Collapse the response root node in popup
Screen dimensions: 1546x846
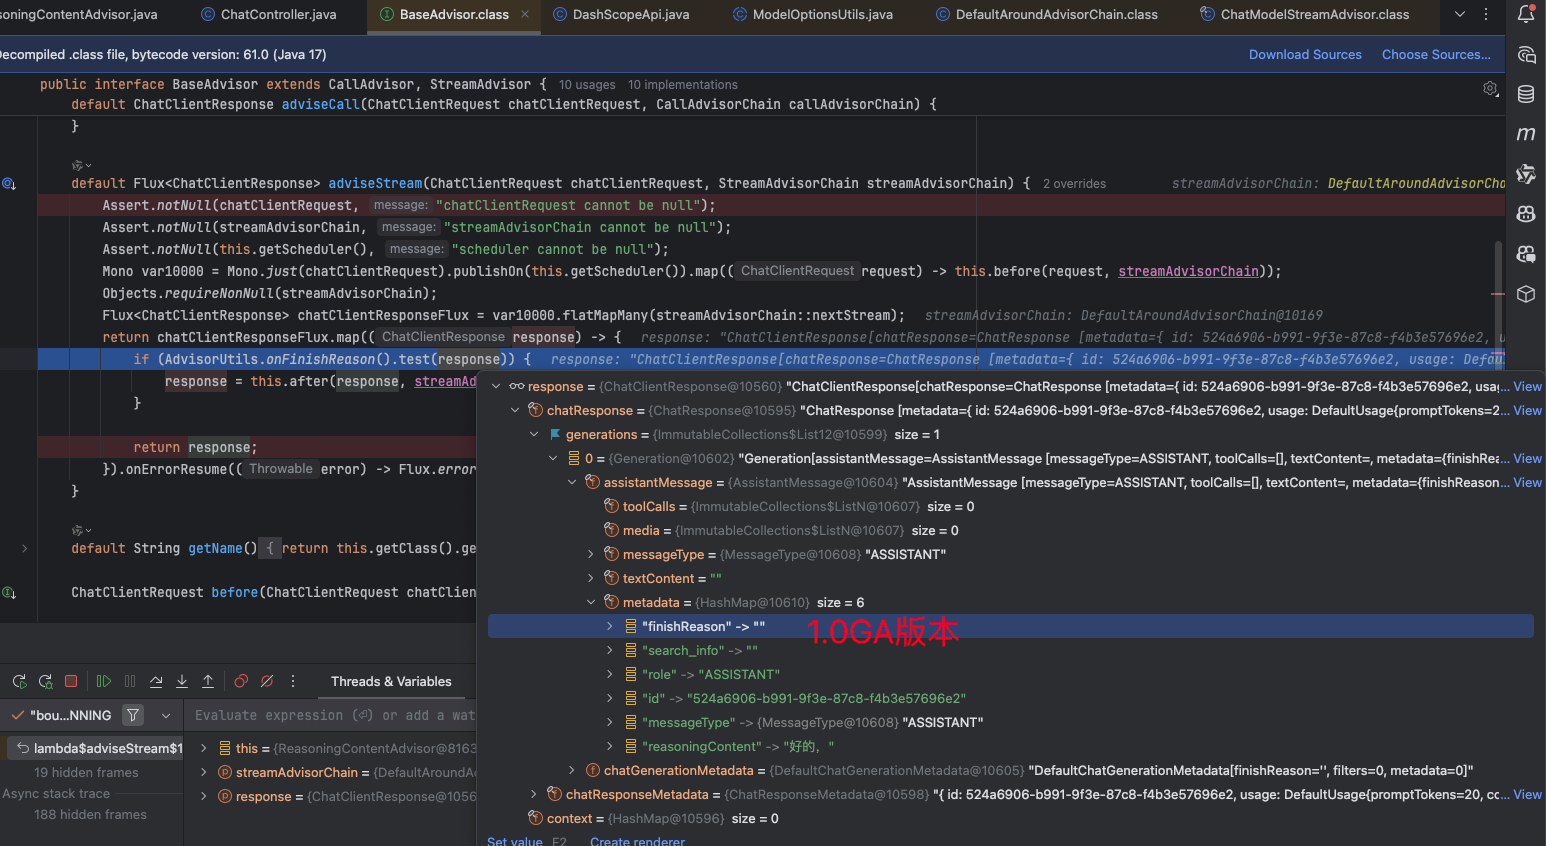[496, 386]
